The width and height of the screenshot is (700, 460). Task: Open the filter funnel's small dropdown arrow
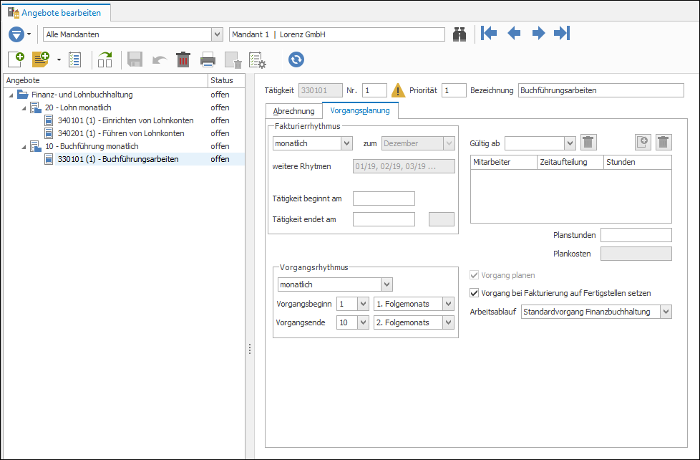pyautogui.click(x=29, y=34)
